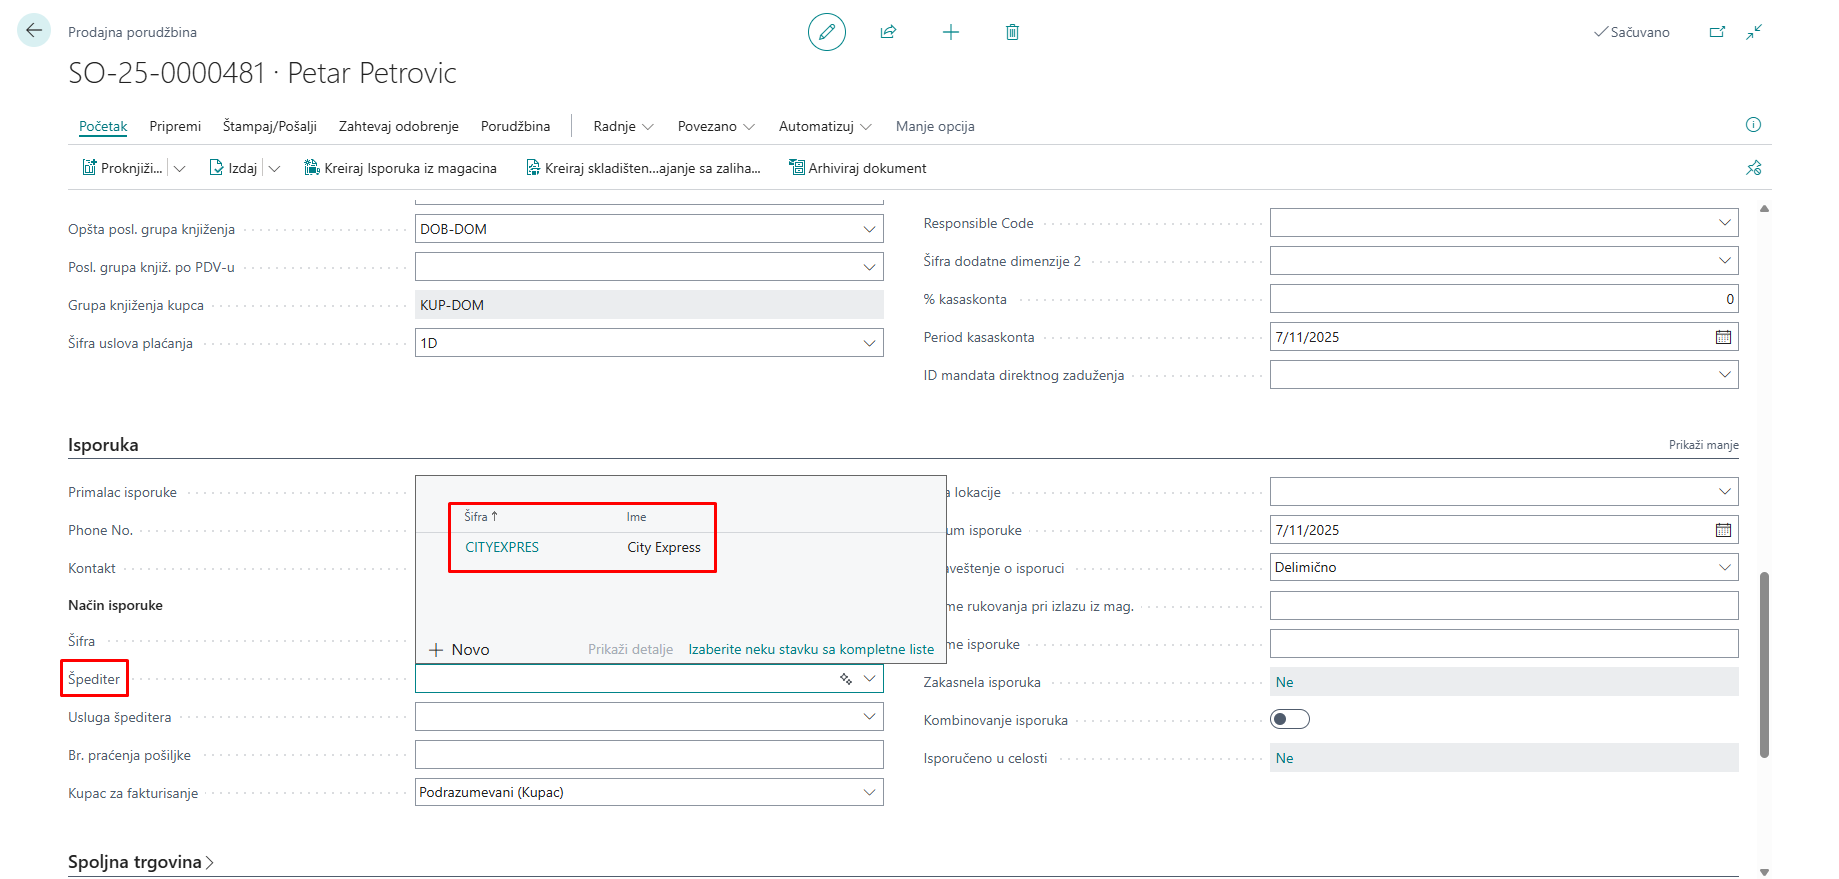Click the trash delete icon
The width and height of the screenshot is (1839, 879).
tap(1012, 32)
